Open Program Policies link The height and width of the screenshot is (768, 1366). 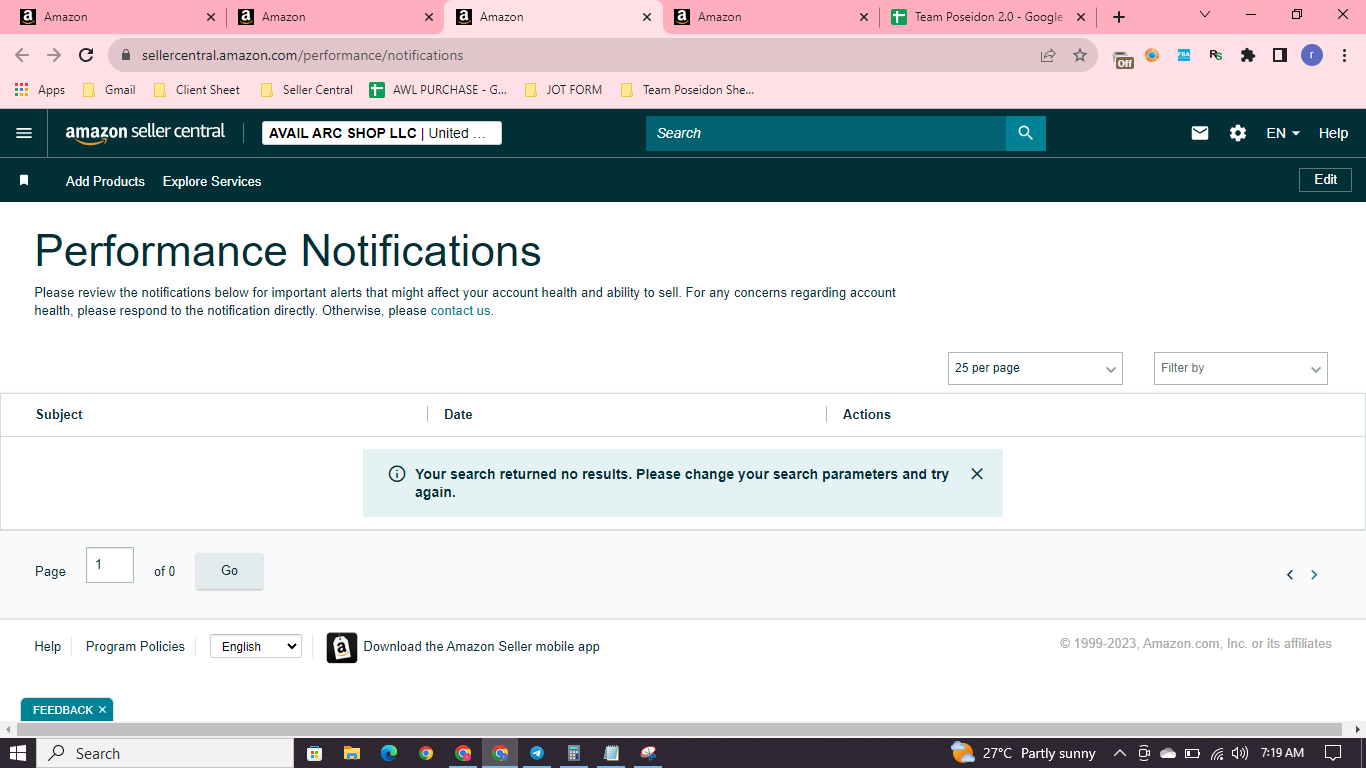pyautogui.click(x=135, y=647)
